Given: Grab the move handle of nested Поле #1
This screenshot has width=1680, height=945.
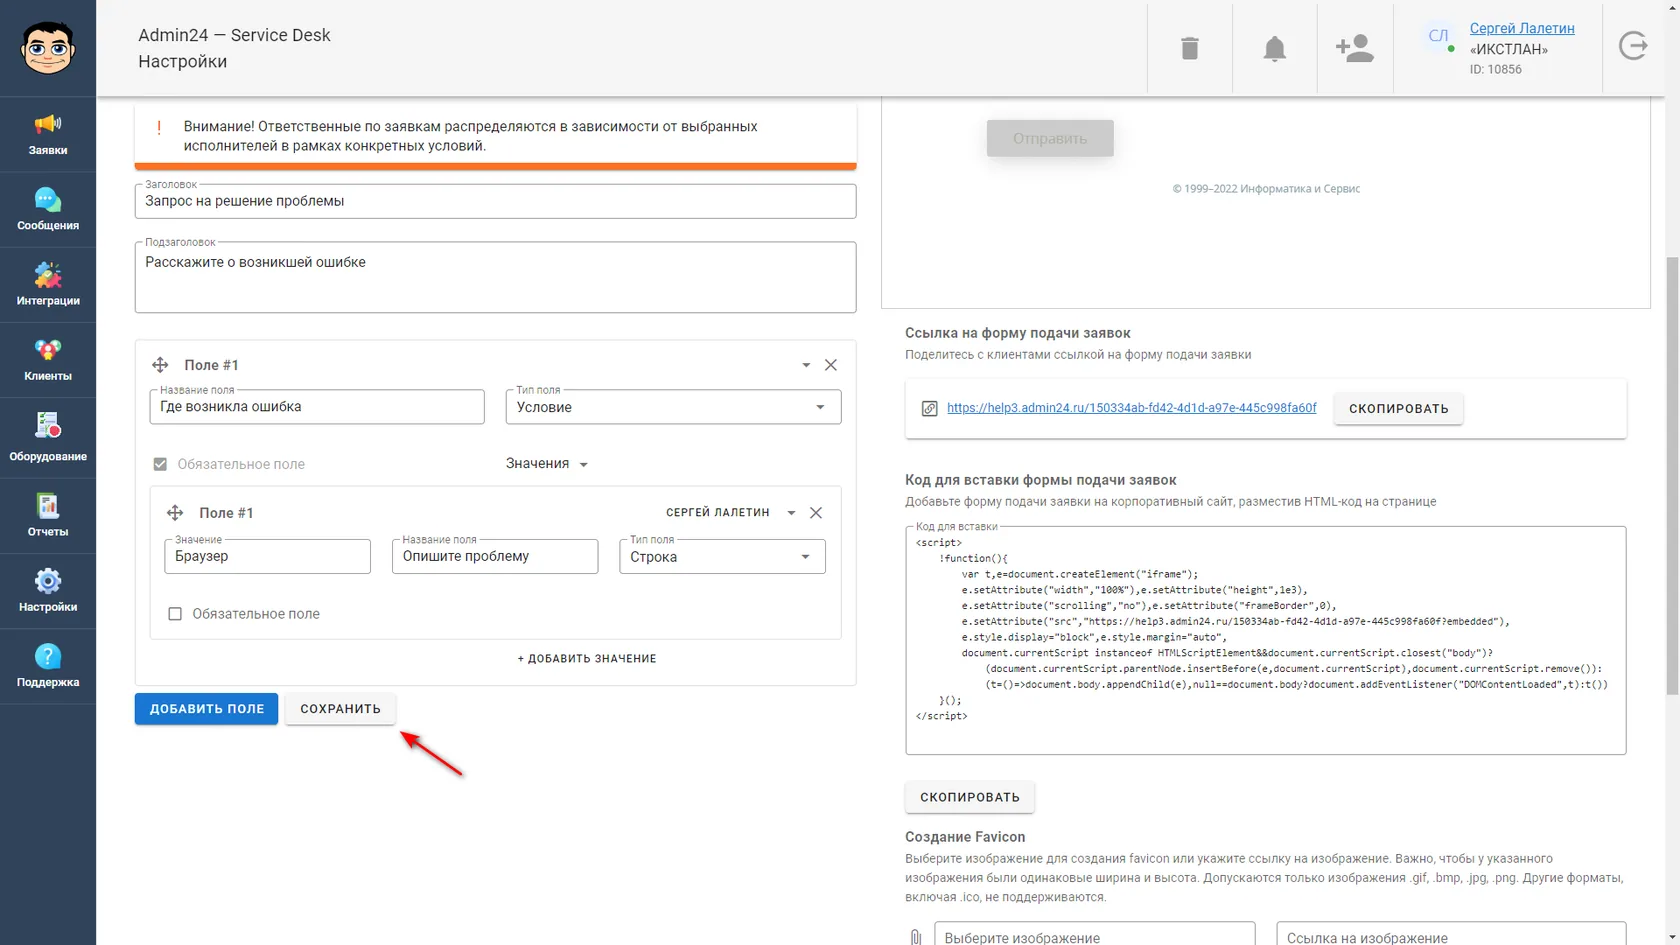Looking at the screenshot, I should point(175,513).
